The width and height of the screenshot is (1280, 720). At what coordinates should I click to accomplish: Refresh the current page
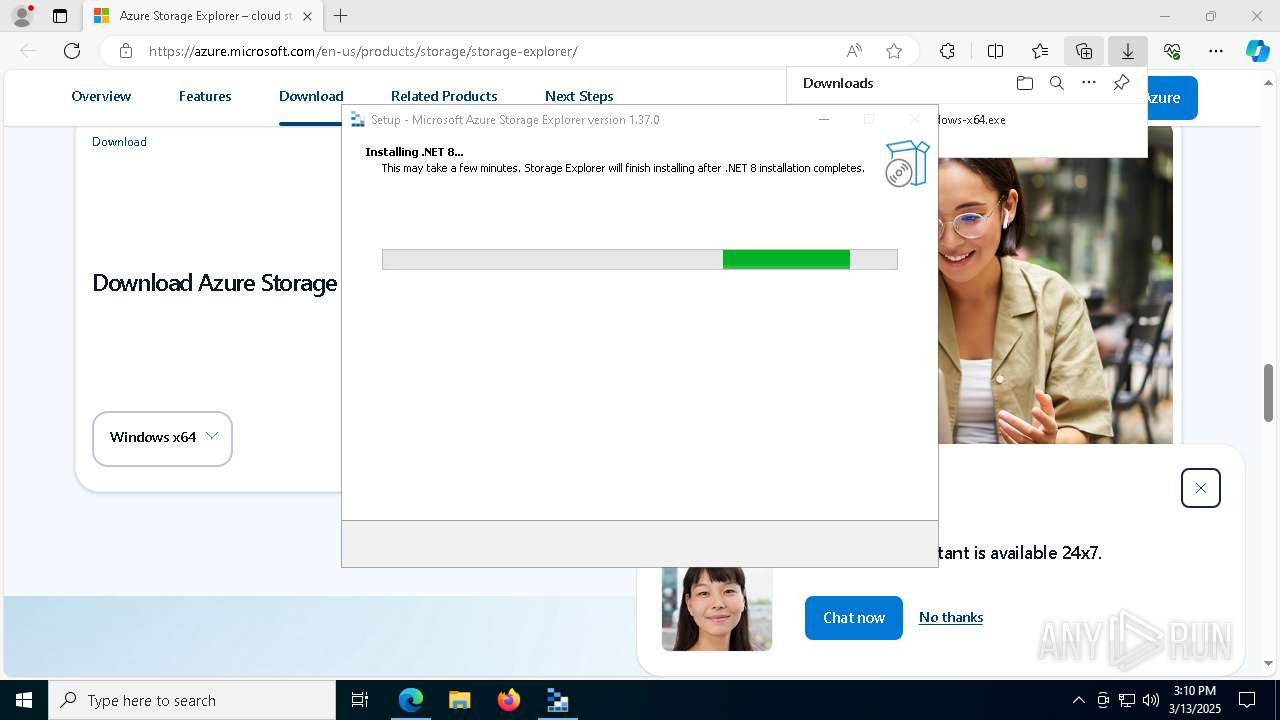[72, 51]
